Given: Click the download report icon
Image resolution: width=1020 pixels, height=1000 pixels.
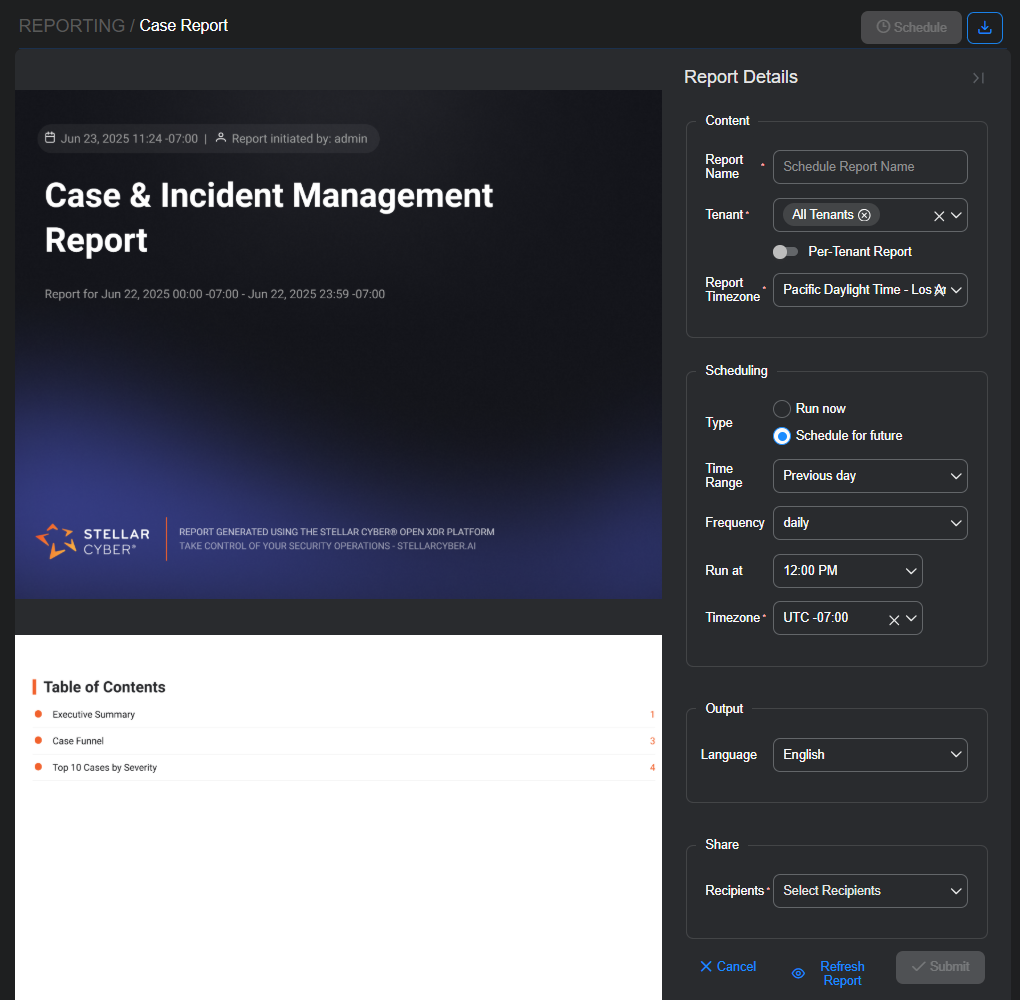Looking at the screenshot, I should coord(984,28).
